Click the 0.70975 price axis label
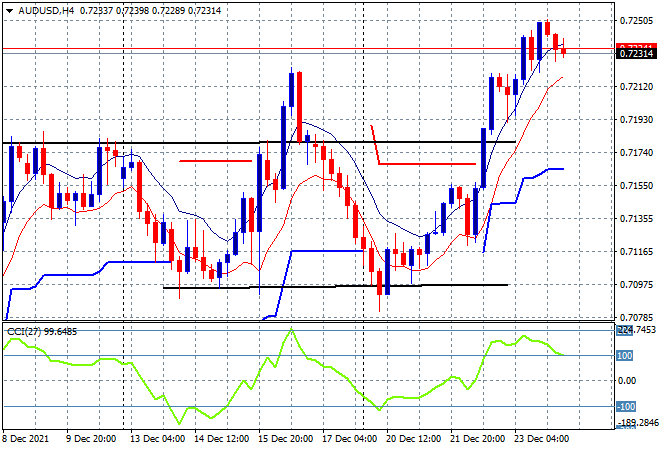 [636, 285]
